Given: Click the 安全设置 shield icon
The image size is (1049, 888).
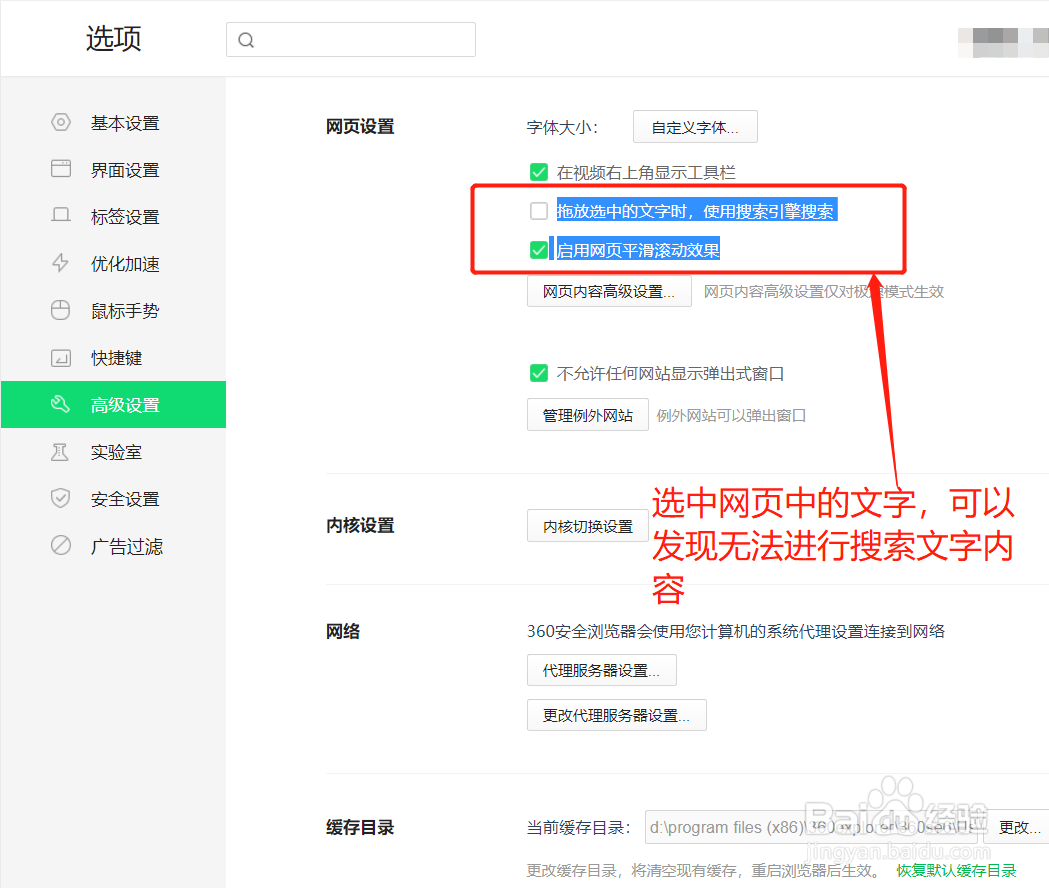Looking at the screenshot, I should point(61,498).
